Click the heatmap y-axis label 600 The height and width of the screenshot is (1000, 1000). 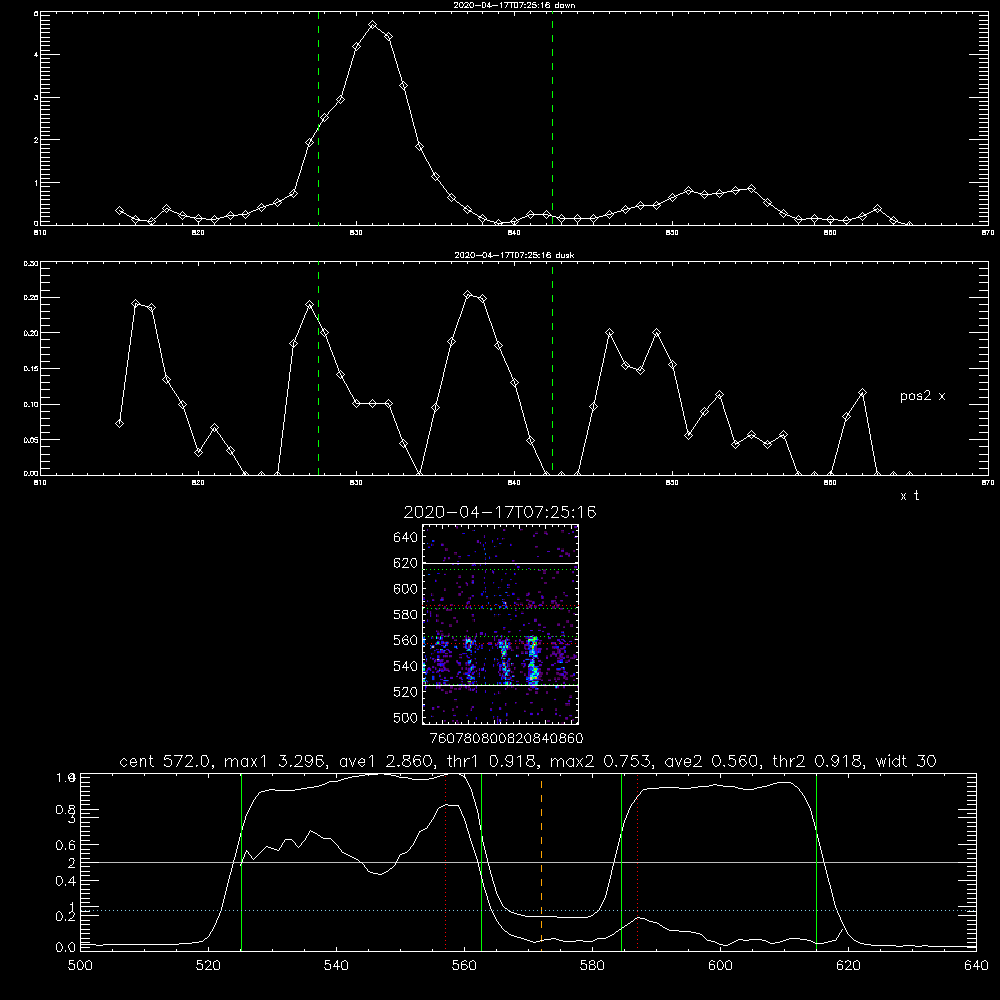(406, 589)
